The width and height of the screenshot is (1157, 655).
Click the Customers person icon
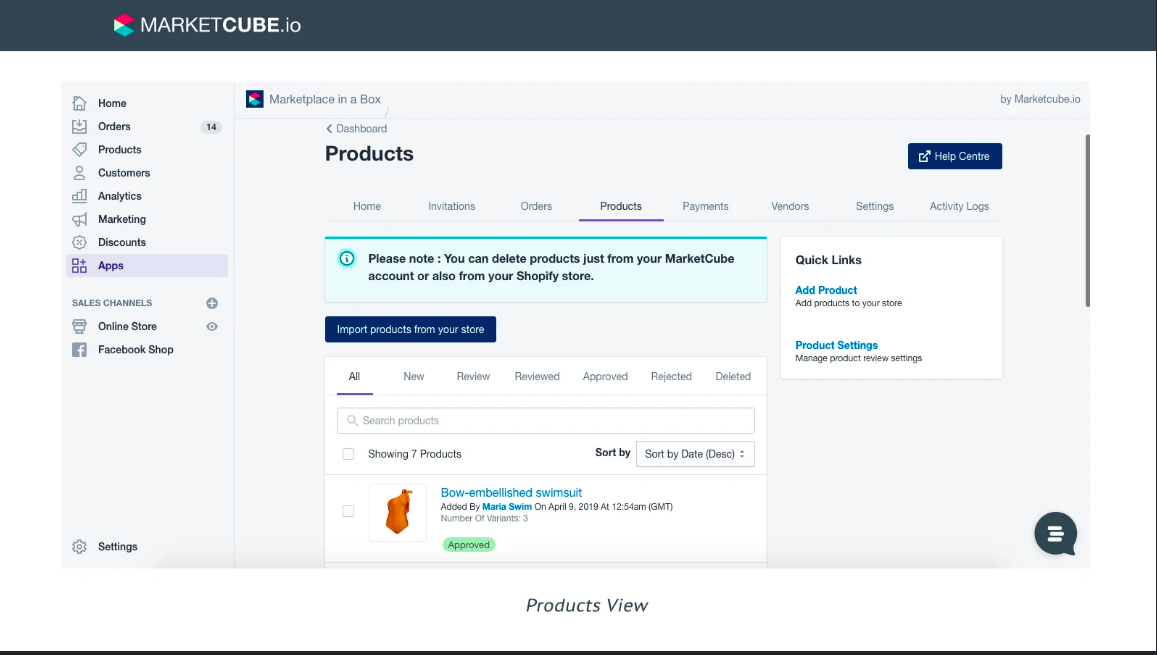[x=79, y=173]
